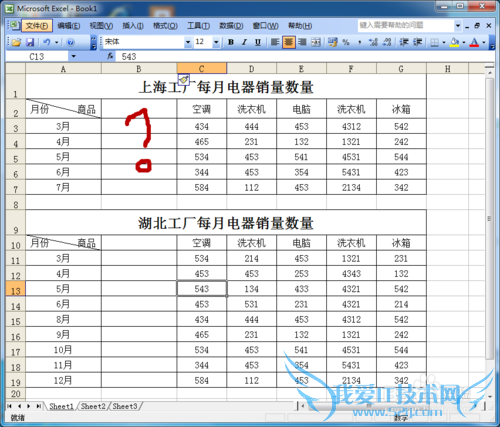
Task: Click the Undo arrow icon
Action: click(x=47, y=42)
